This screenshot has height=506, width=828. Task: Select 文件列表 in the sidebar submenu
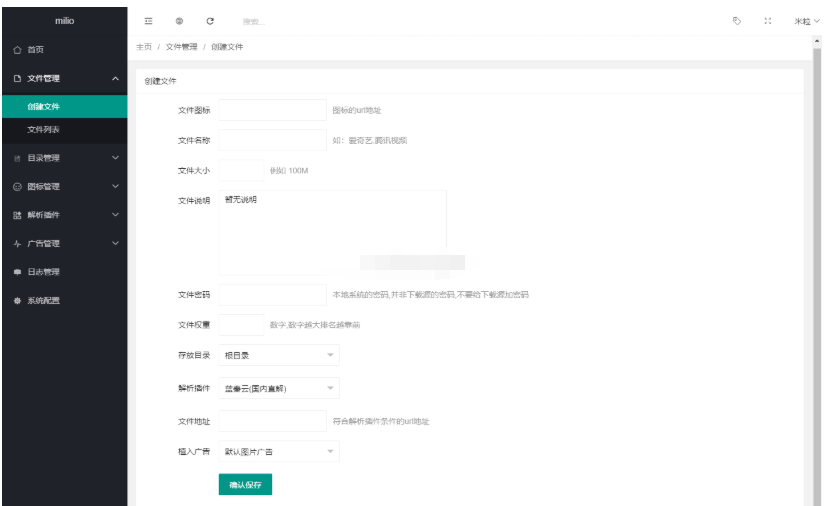click(x=64, y=129)
